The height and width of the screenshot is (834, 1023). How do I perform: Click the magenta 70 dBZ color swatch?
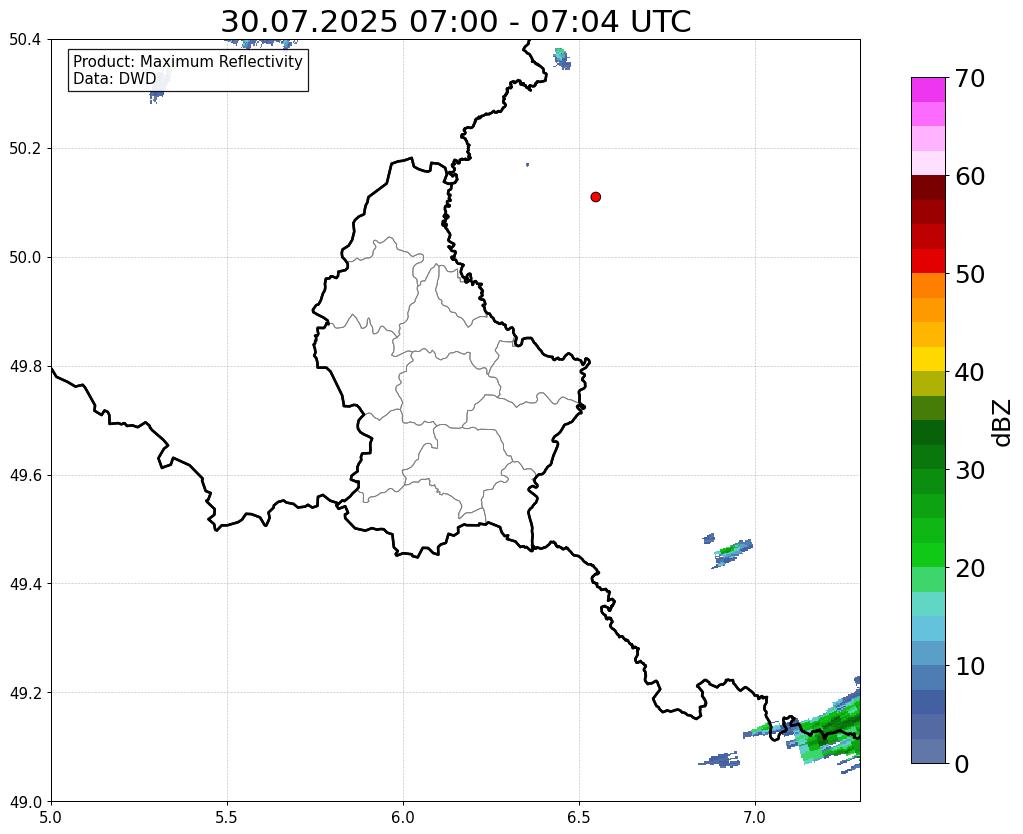pos(928,89)
